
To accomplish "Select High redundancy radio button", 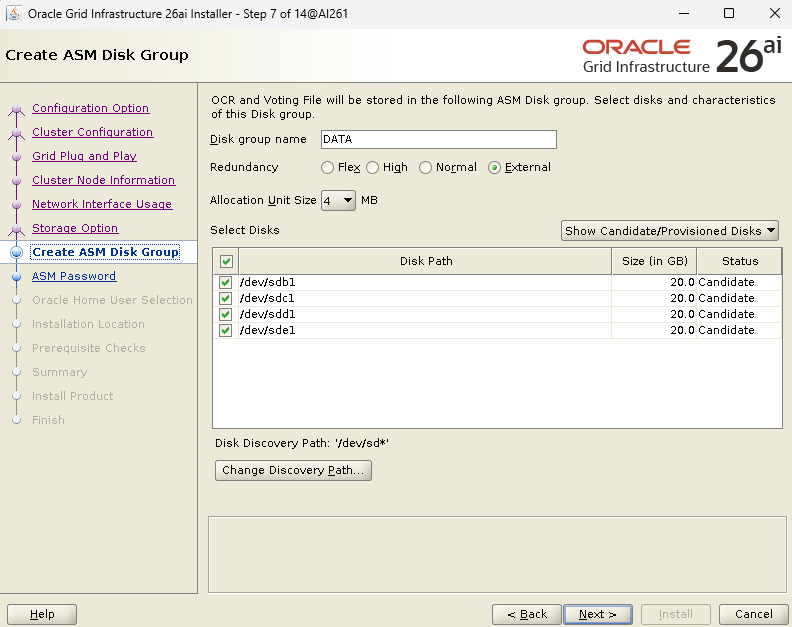I will 373,168.
